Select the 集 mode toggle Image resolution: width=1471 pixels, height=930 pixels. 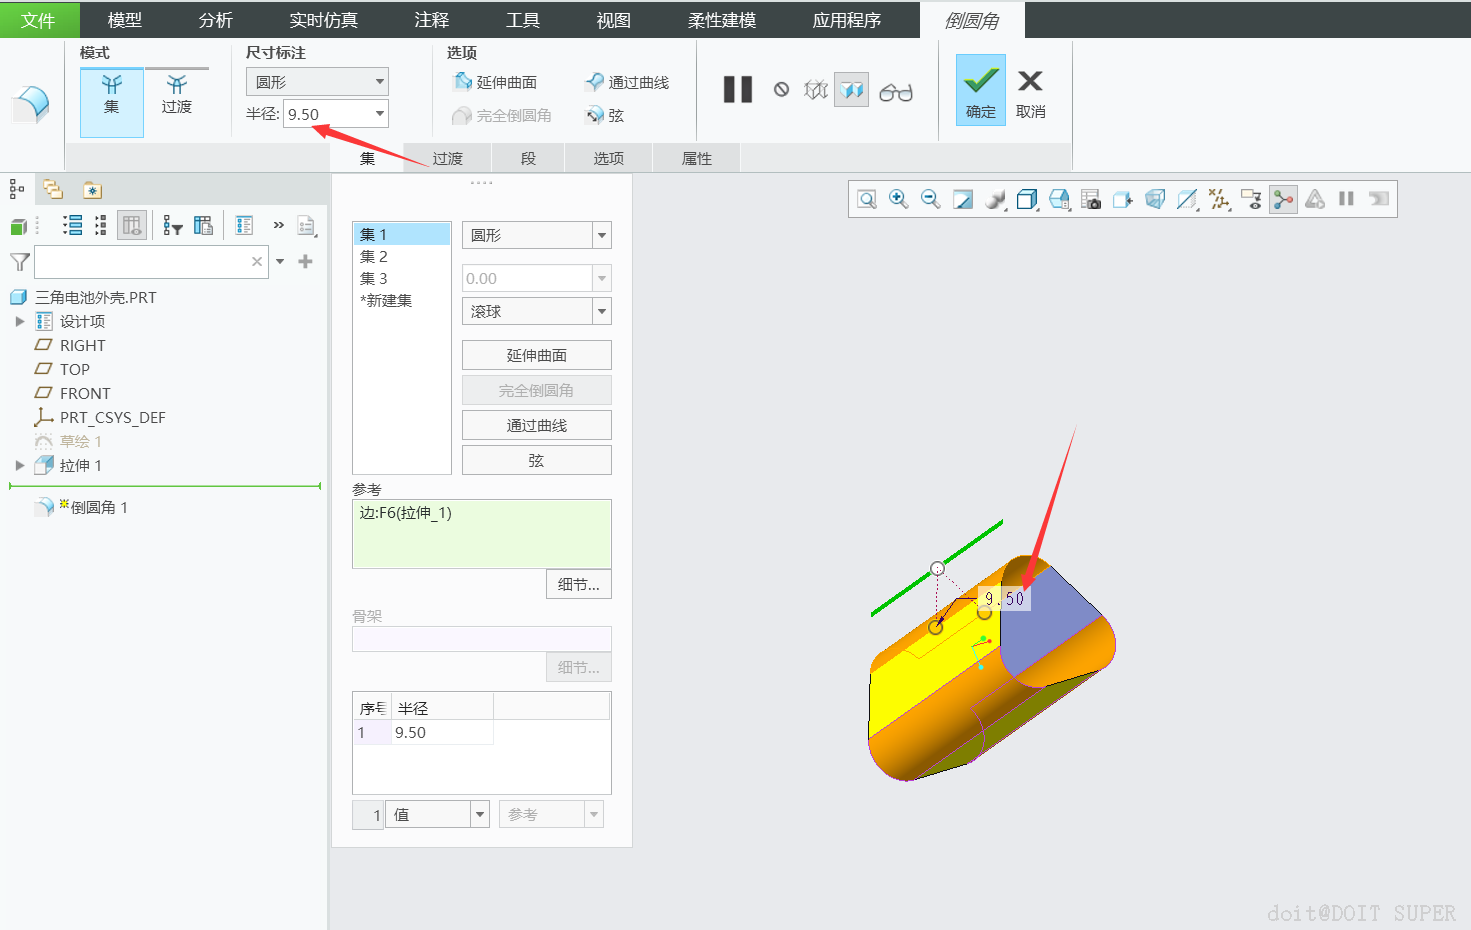pyautogui.click(x=112, y=94)
